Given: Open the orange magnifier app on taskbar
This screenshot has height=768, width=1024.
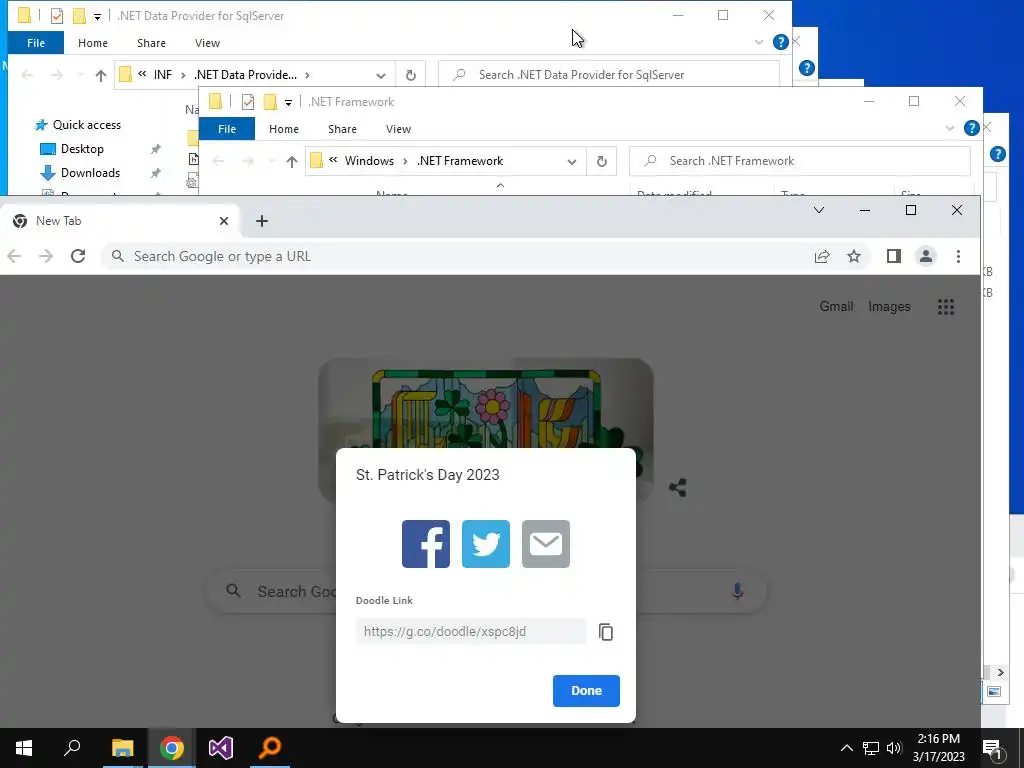Looking at the screenshot, I should pos(270,748).
